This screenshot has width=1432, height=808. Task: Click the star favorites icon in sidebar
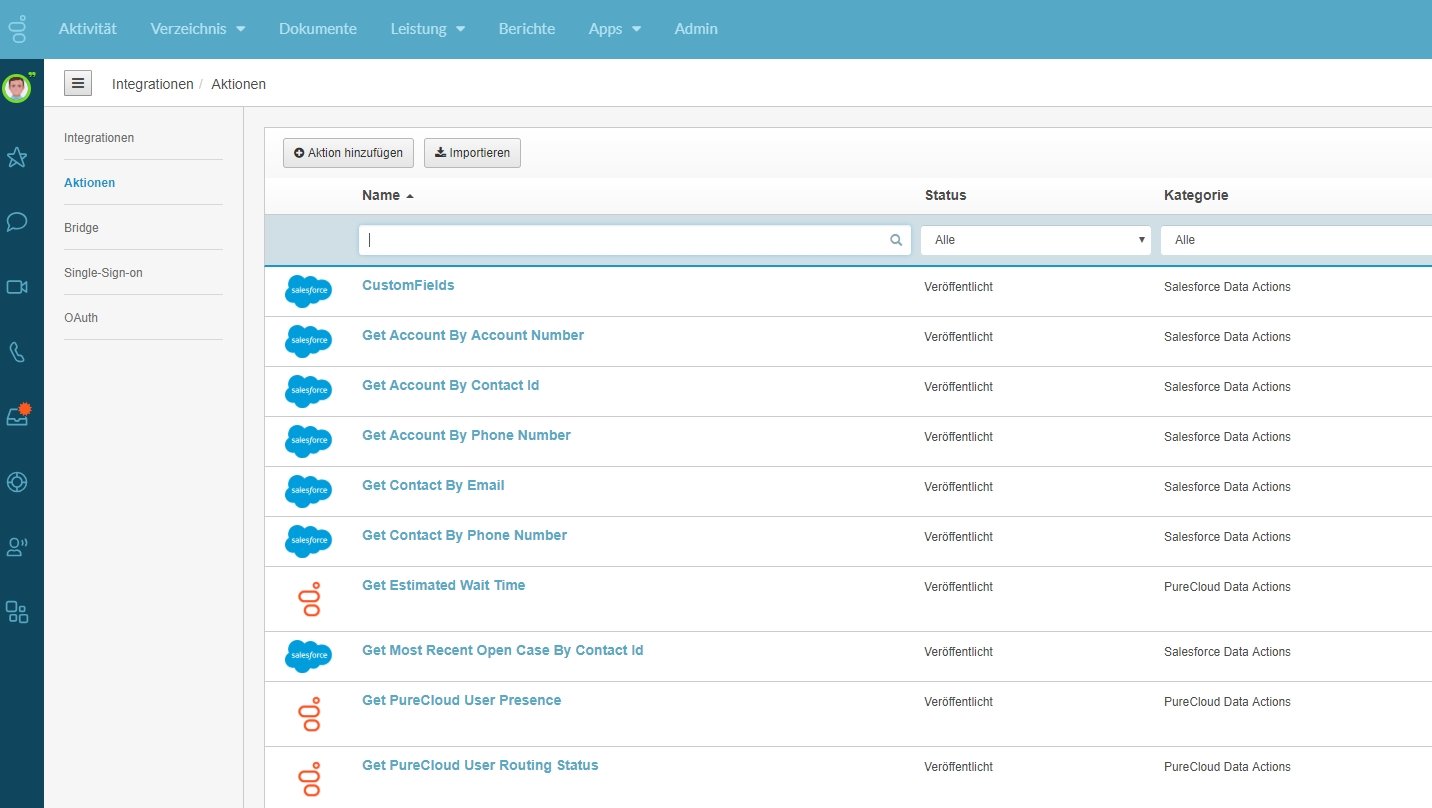pyautogui.click(x=17, y=157)
